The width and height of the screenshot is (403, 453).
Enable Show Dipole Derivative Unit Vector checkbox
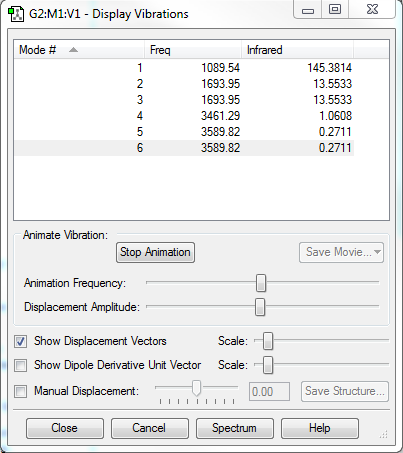[21, 365]
